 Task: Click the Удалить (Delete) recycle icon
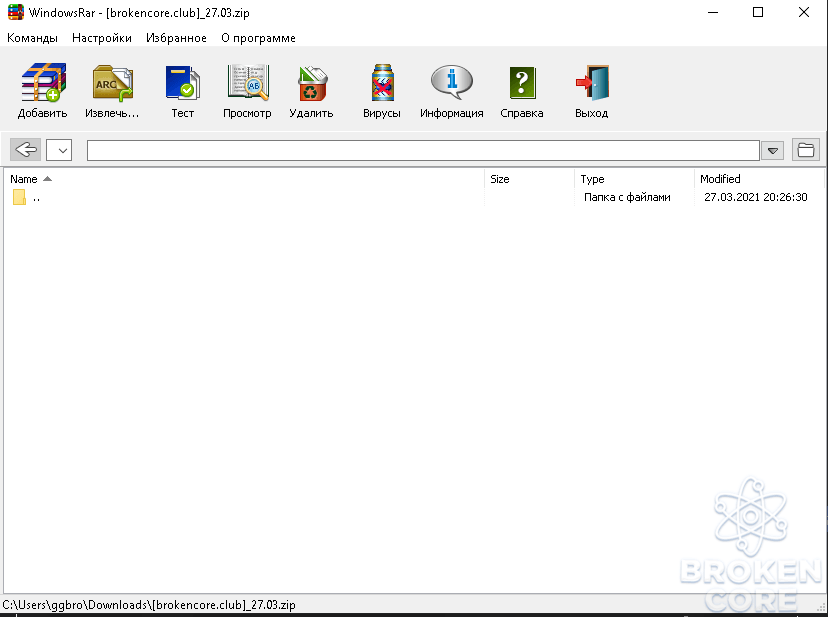pos(312,83)
